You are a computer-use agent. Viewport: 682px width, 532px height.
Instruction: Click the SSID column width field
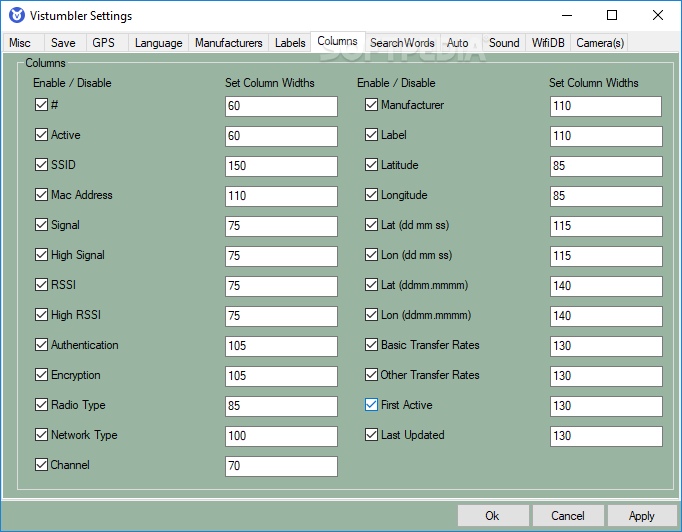point(281,166)
